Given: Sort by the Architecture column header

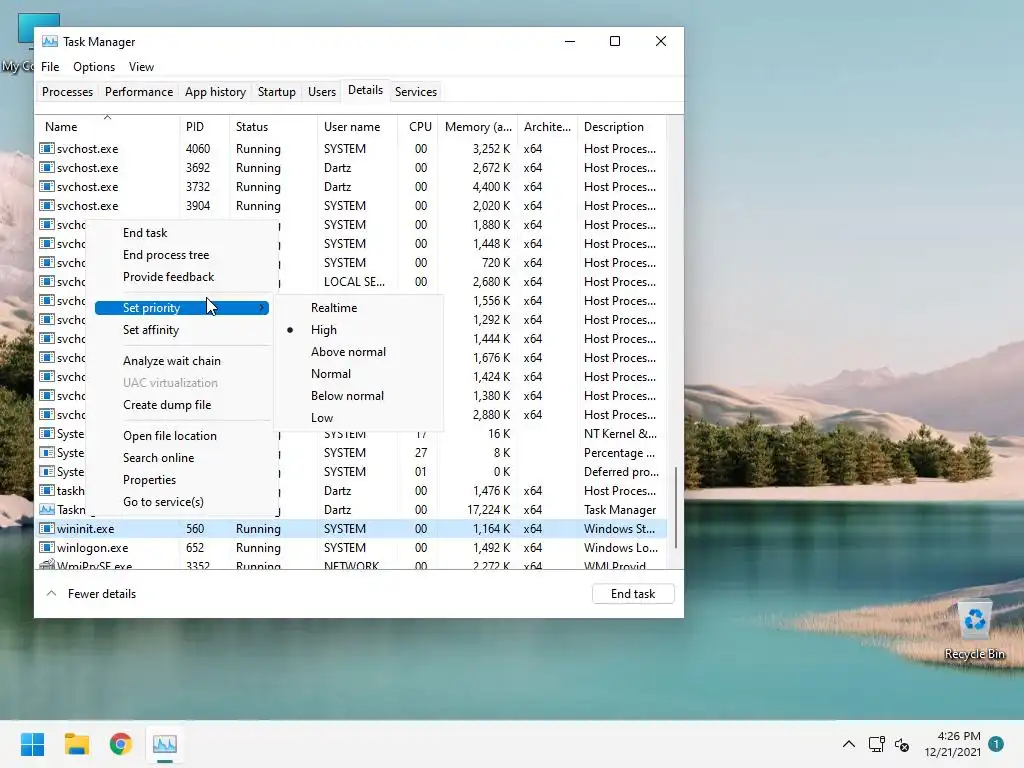Looking at the screenshot, I should [x=547, y=127].
